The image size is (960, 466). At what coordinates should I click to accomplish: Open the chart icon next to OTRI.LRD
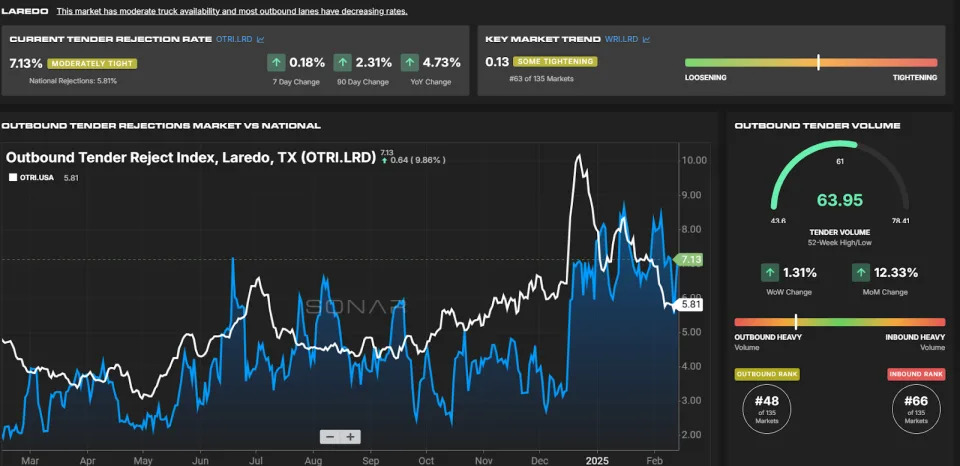(261, 39)
